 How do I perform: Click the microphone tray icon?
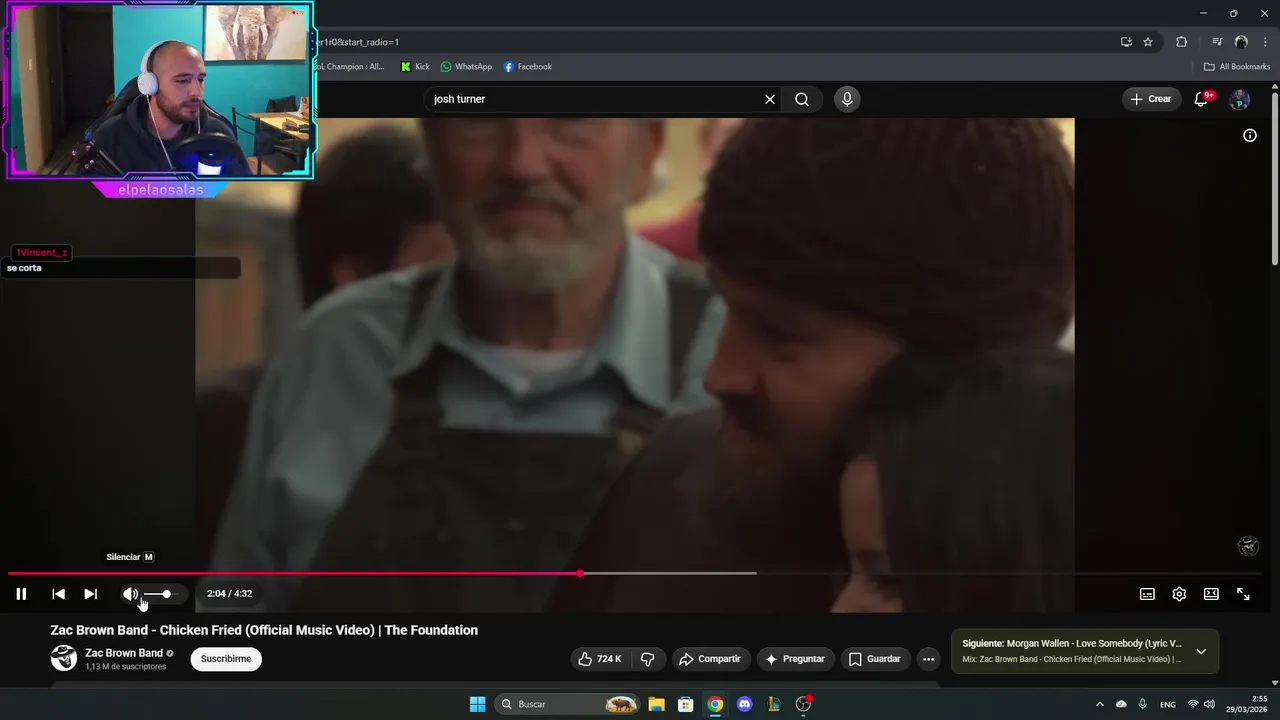pyautogui.click(x=1143, y=704)
